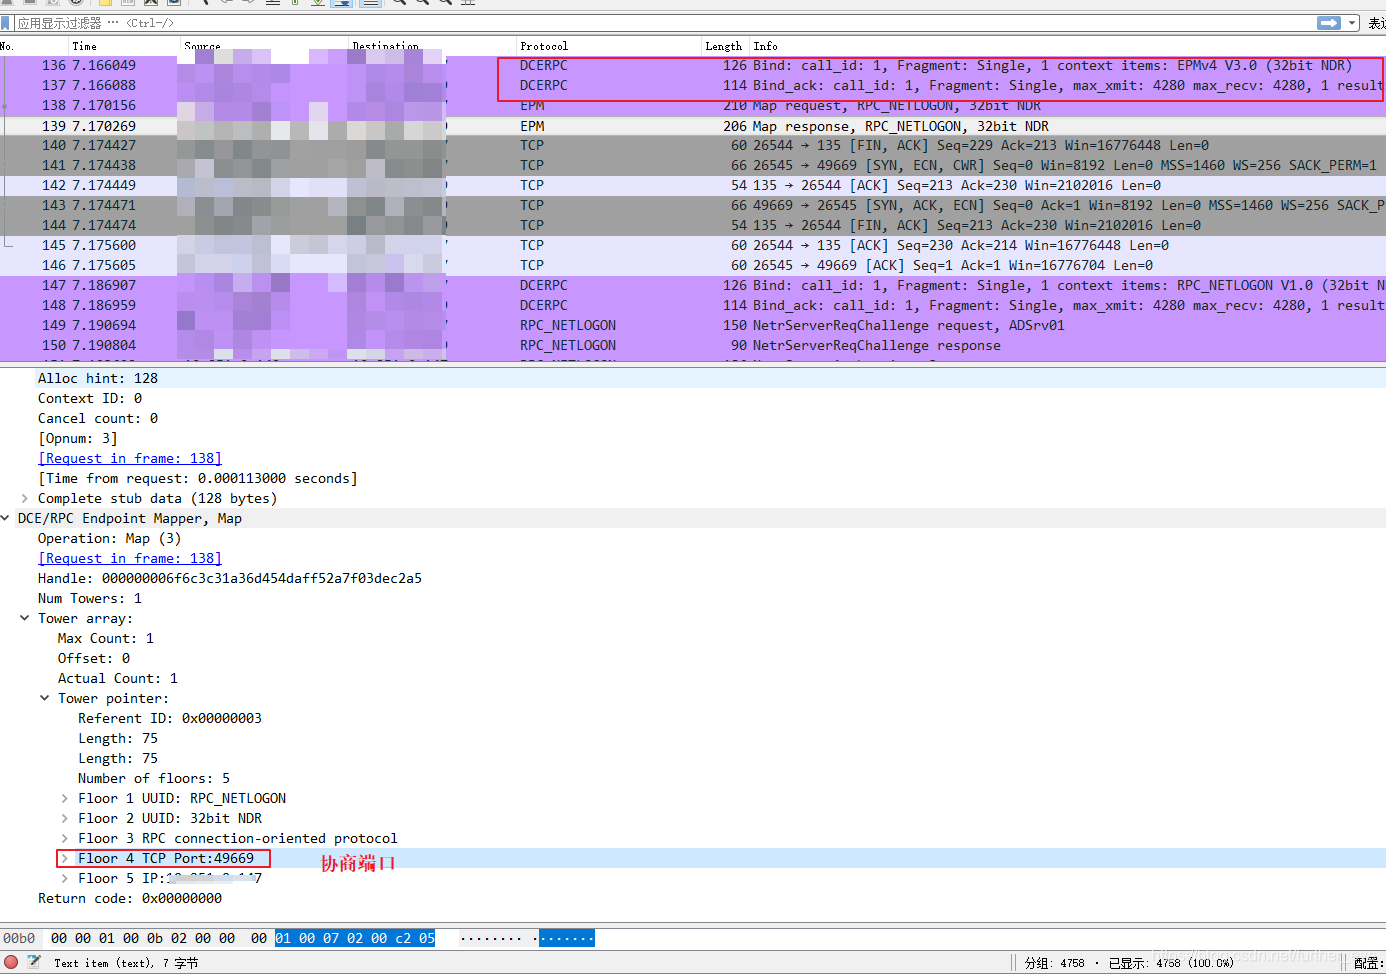Expand 'Floor 3 RPC connection-oriented protocol' node
1386x974 pixels.
click(x=65, y=838)
